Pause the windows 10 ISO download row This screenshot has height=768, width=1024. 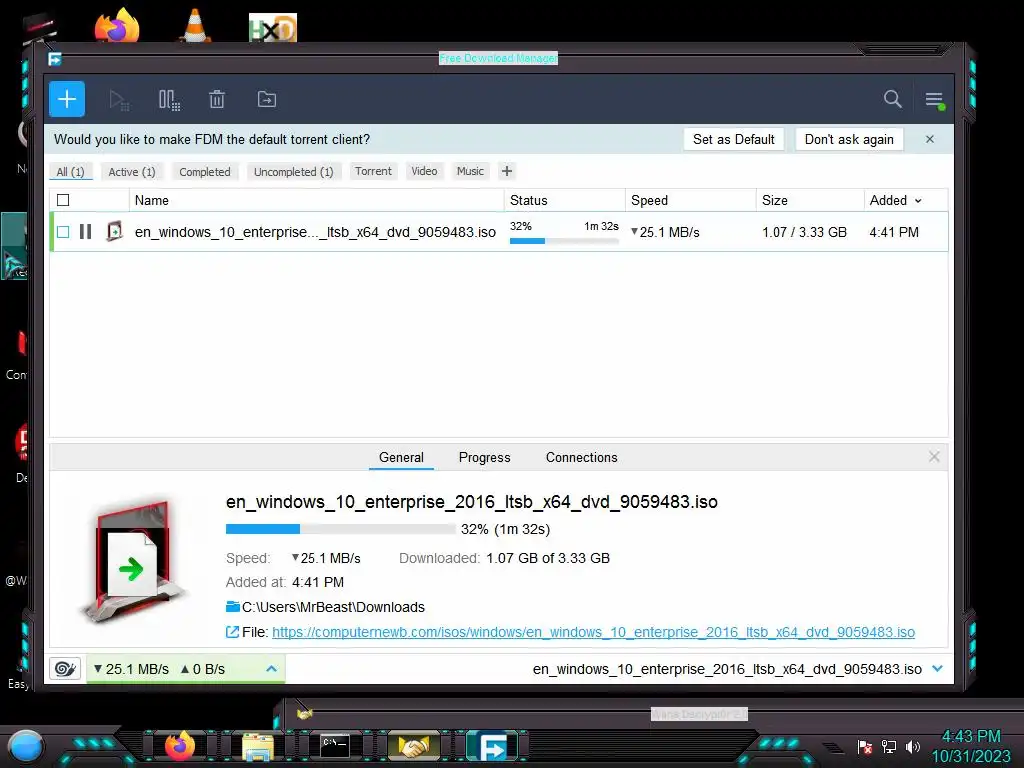coord(86,232)
